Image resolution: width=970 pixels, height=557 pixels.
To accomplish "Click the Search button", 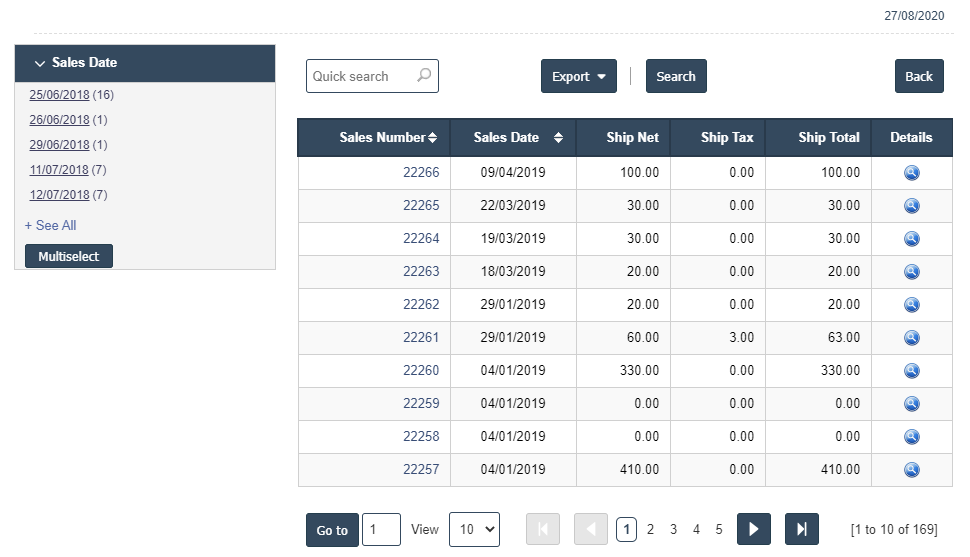I will click(676, 77).
